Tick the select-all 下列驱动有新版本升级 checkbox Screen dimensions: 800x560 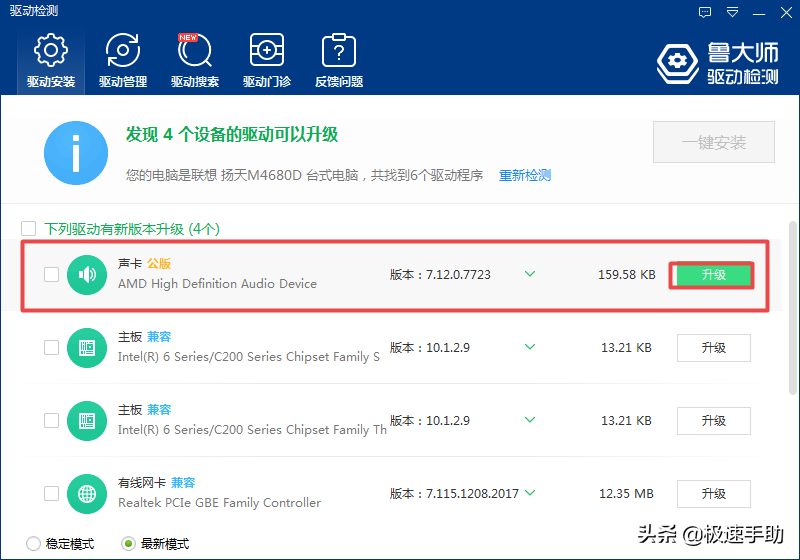(x=28, y=229)
